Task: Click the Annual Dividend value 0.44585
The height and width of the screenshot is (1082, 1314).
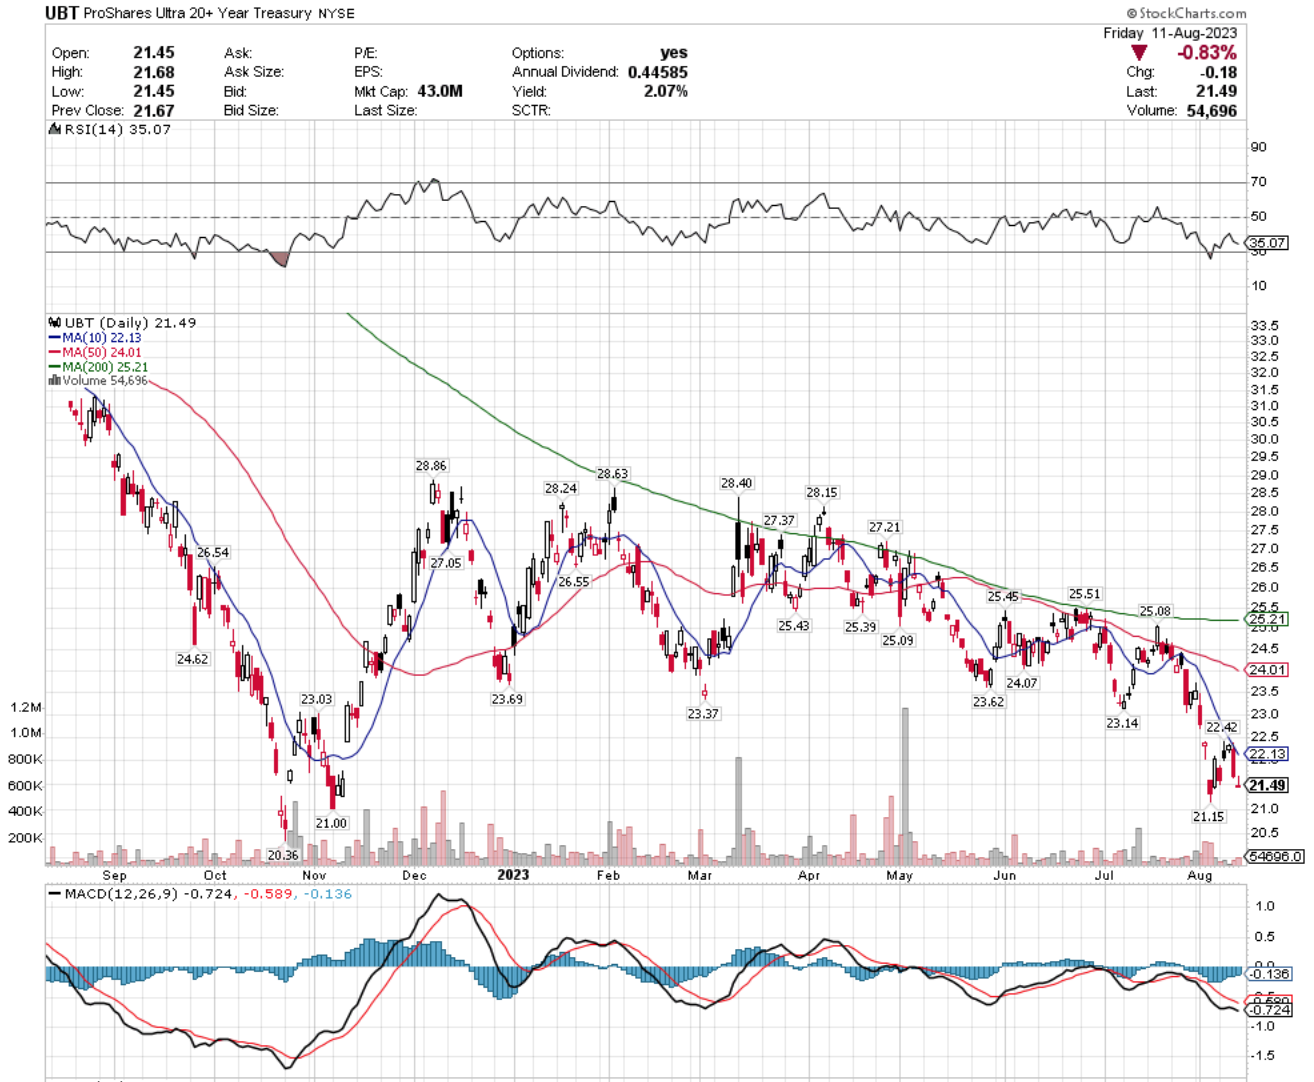Action: coord(658,72)
